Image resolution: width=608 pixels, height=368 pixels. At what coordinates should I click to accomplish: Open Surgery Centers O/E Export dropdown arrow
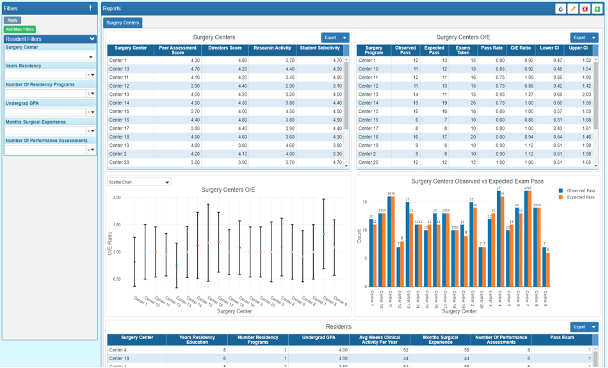click(594, 38)
